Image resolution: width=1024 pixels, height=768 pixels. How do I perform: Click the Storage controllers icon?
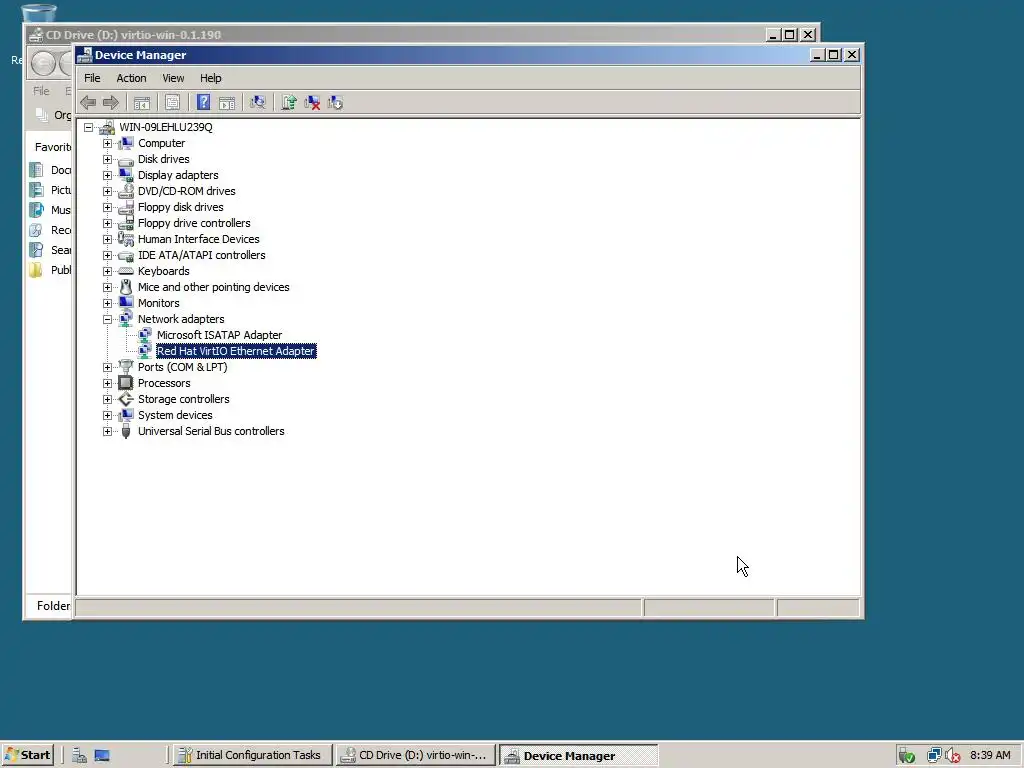126,399
